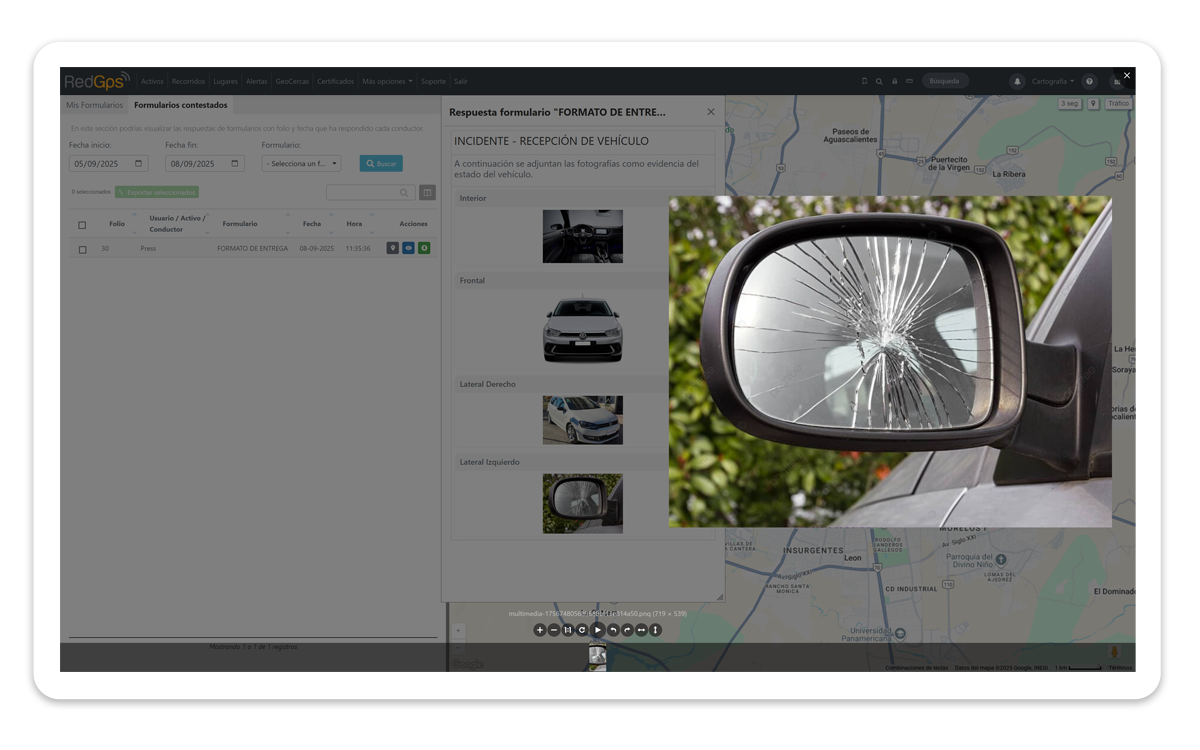The height and width of the screenshot is (750, 1200).
Task: Click the magnifier icon in the top bar
Action: click(879, 81)
